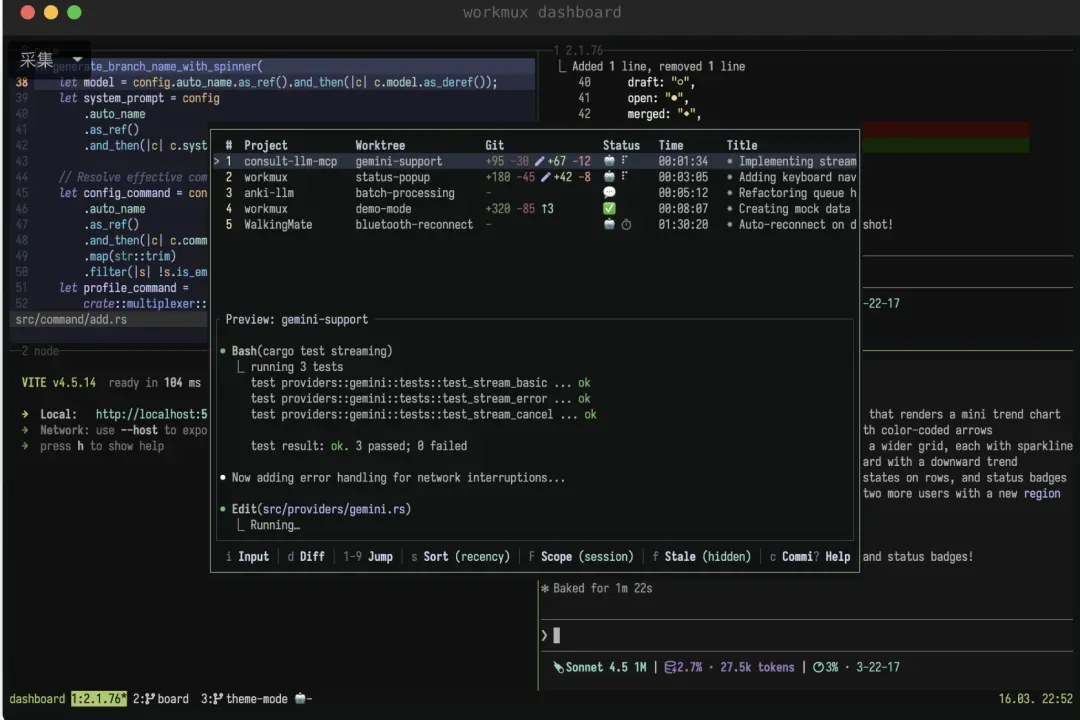Image resolution: width=1080 pixels, height=720 pixels.
Task: Switch to the 2: board tmux window
Action: tap(160, 699)
